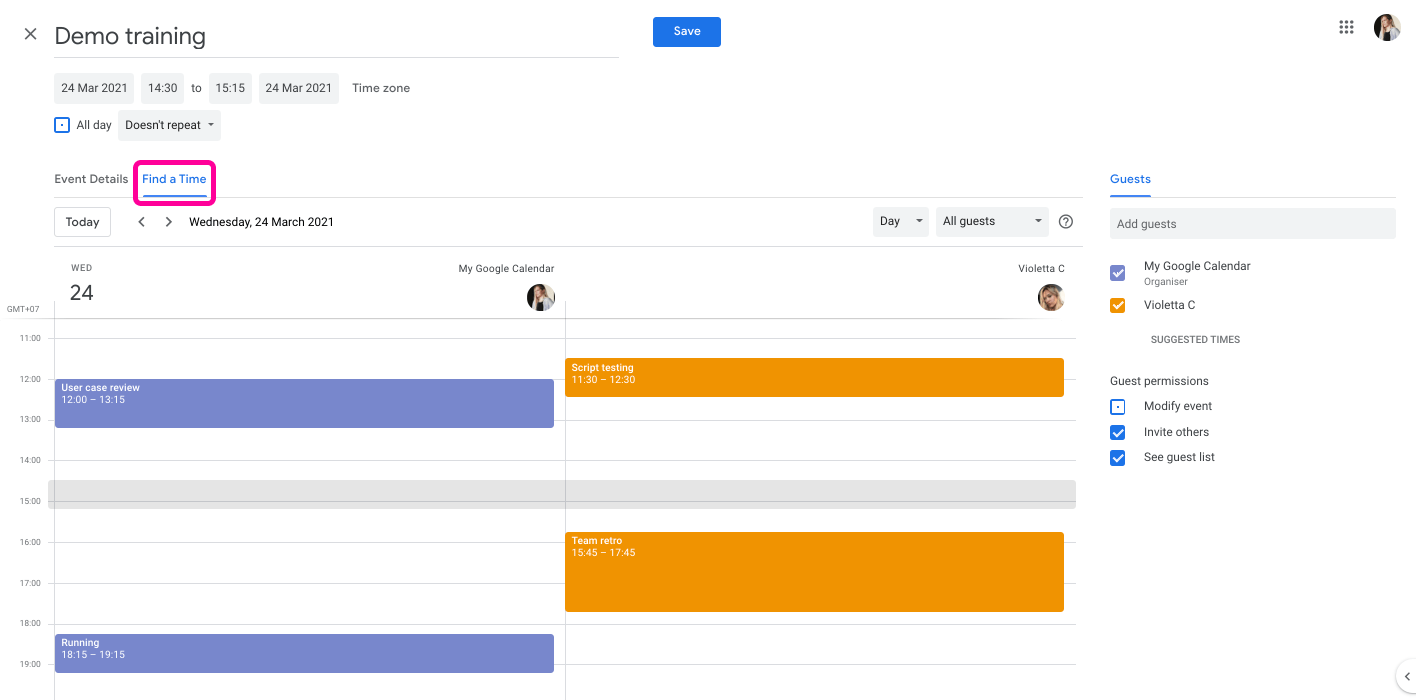Screen dimensions: 1416x700
Task: Collapse side panel using bottom-right chevron
Action: (1406, 676)
